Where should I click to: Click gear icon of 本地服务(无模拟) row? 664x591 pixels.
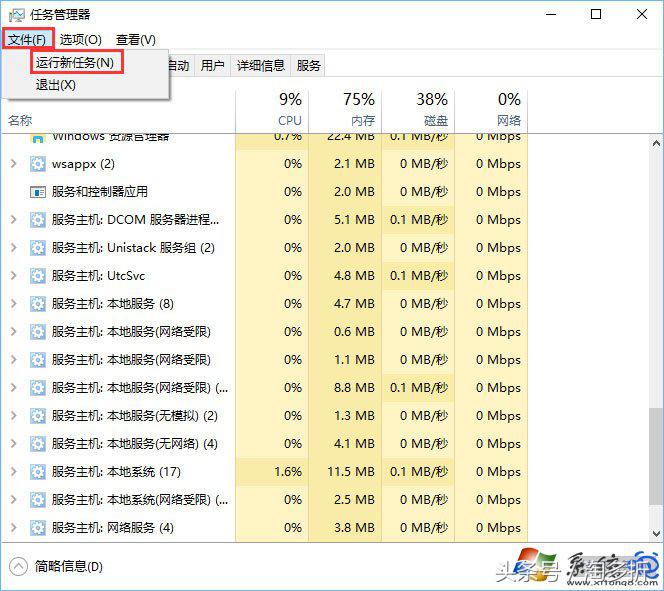tap(38, 415)
